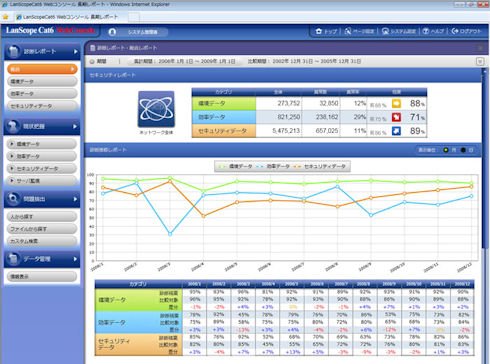
Task: Expand the データ管理 section arrow
Action: click(x=75, y=259)
